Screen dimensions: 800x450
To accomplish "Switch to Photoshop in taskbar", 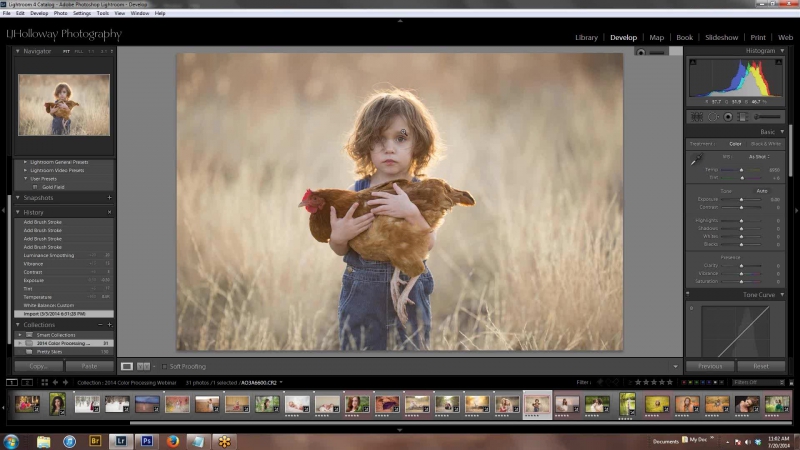I will click(147, 441).
